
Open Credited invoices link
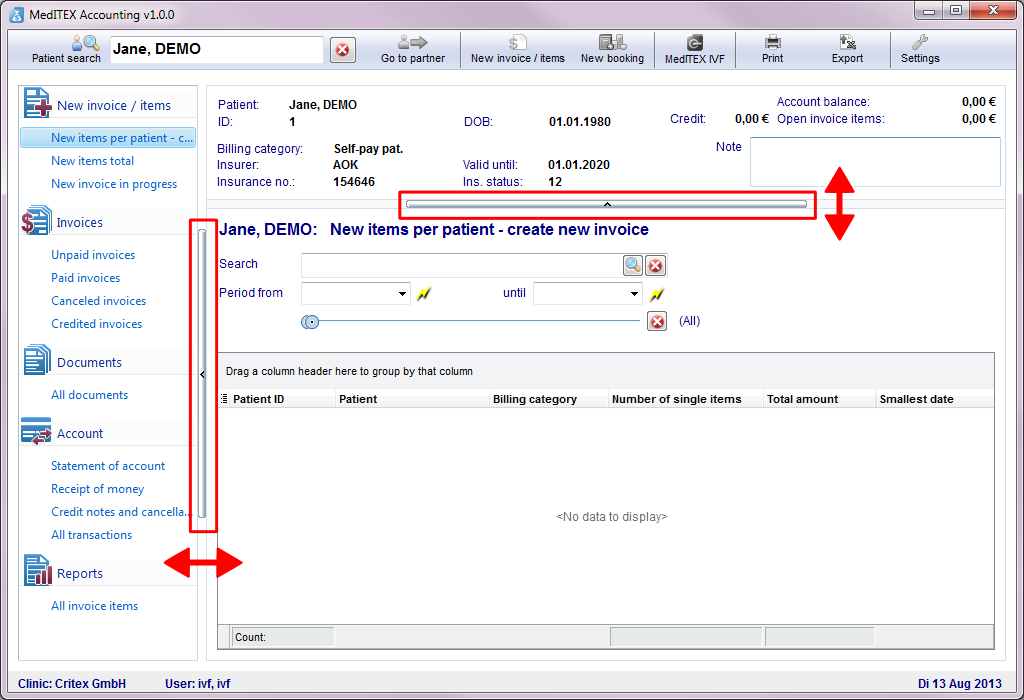pyautogui.click(x=97, y=324)
